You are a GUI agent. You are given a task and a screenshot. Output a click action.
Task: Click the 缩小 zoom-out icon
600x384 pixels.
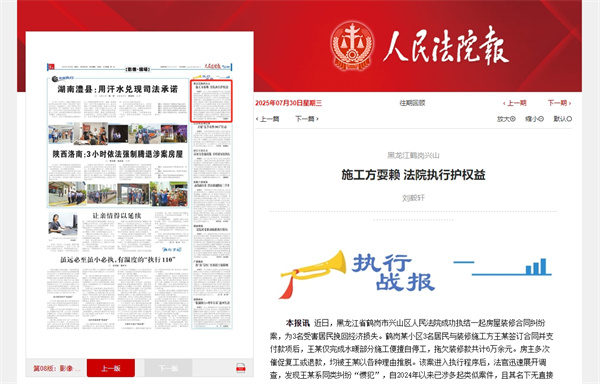coord(534,119)
